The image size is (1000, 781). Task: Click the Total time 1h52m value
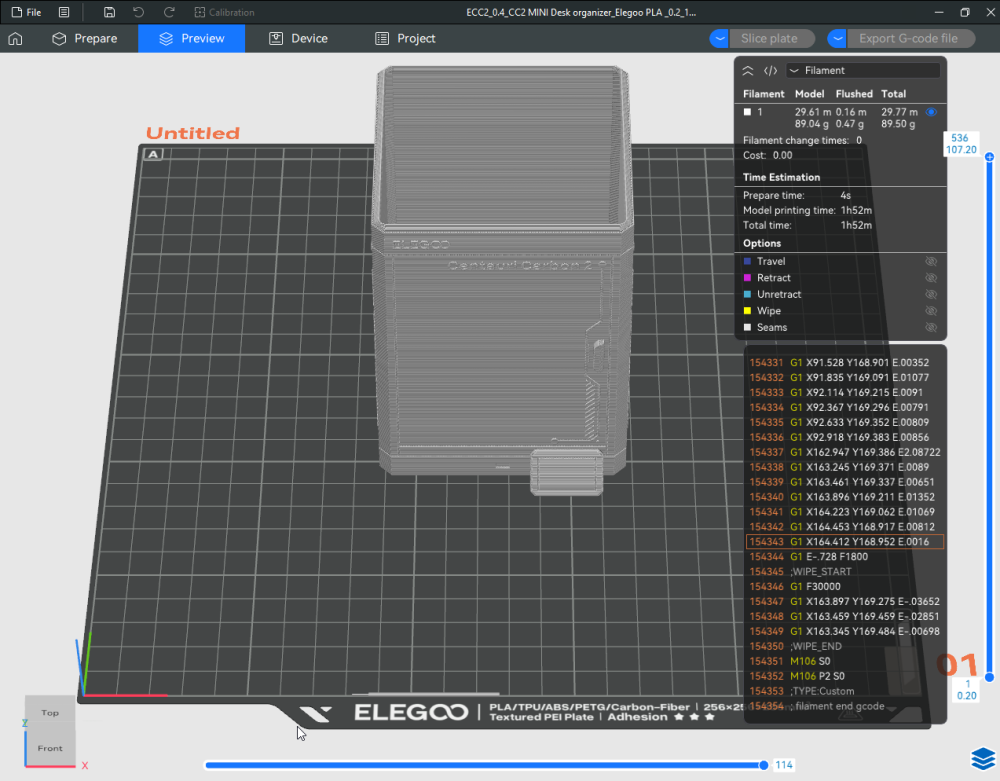(x=856, y=225)
